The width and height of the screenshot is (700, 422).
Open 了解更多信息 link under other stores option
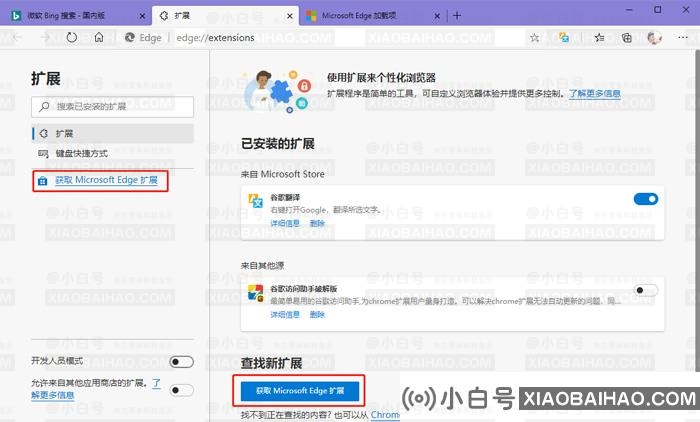coord(53,395)
